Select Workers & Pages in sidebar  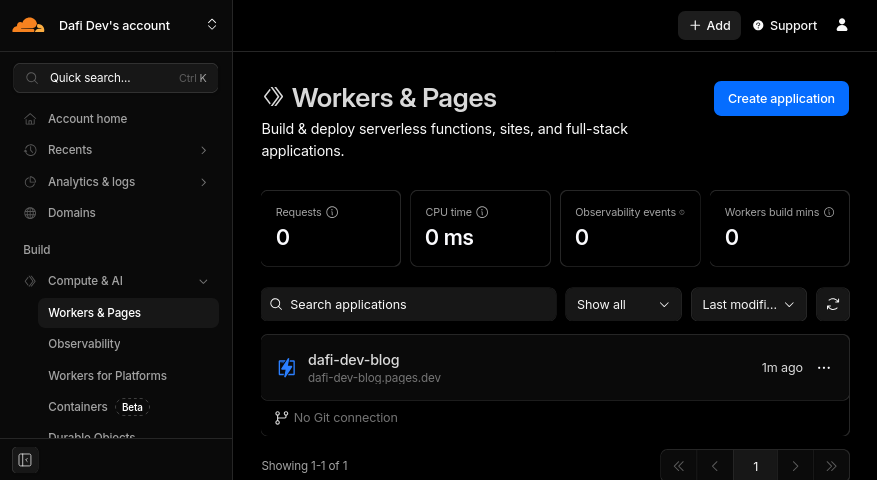pos(128,313)
